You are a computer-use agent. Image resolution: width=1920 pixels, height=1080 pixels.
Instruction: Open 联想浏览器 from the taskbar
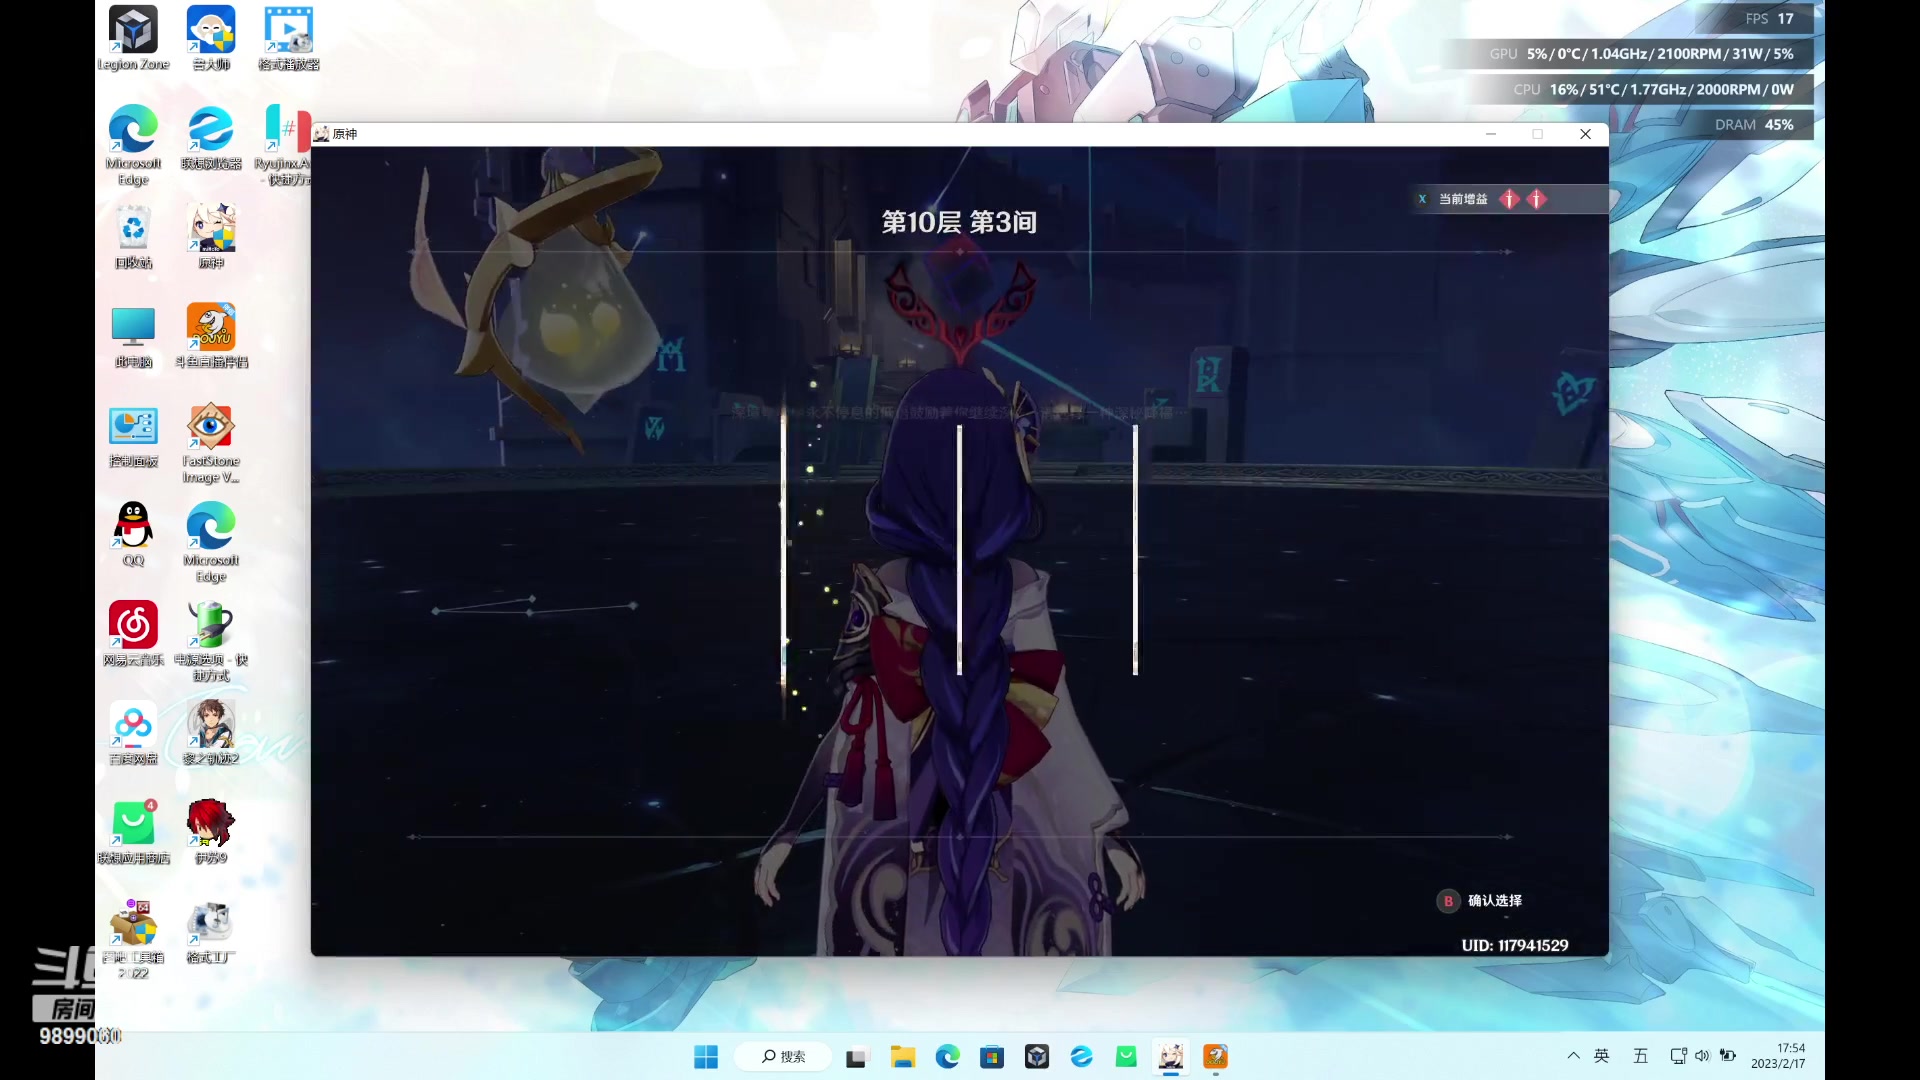[1081, 1057]
